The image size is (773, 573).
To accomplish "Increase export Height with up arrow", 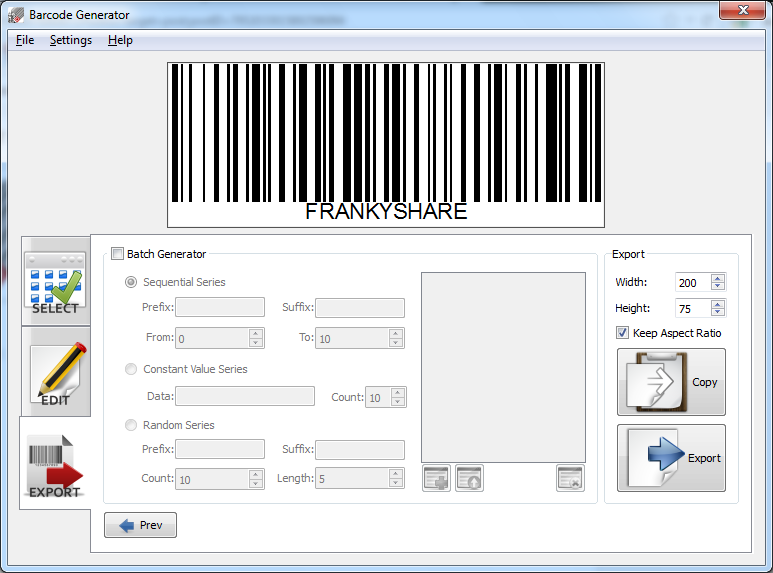I will click(718, 304).
